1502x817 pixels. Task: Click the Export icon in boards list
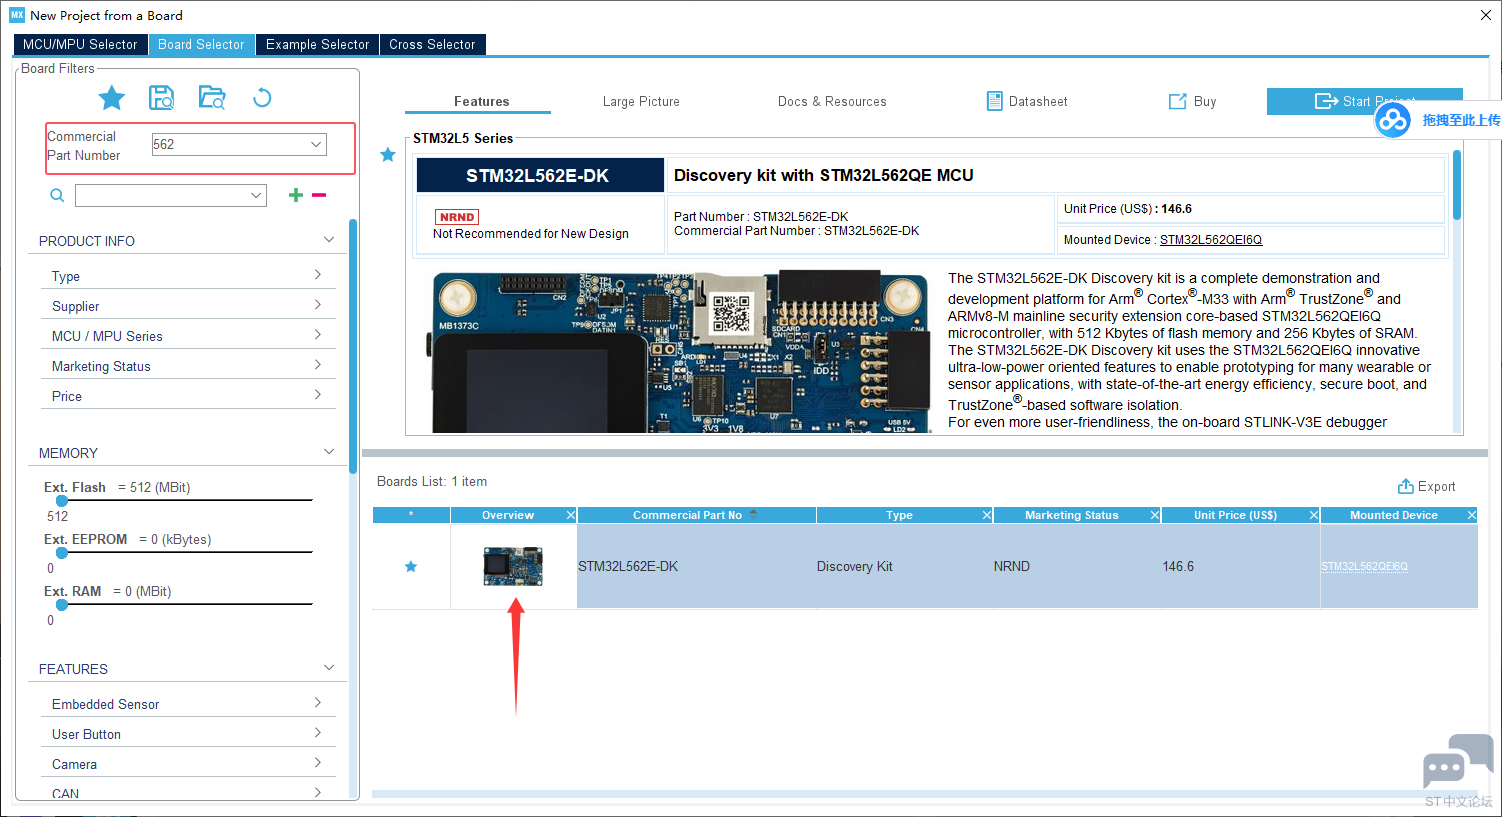[x=1405, y=486]
